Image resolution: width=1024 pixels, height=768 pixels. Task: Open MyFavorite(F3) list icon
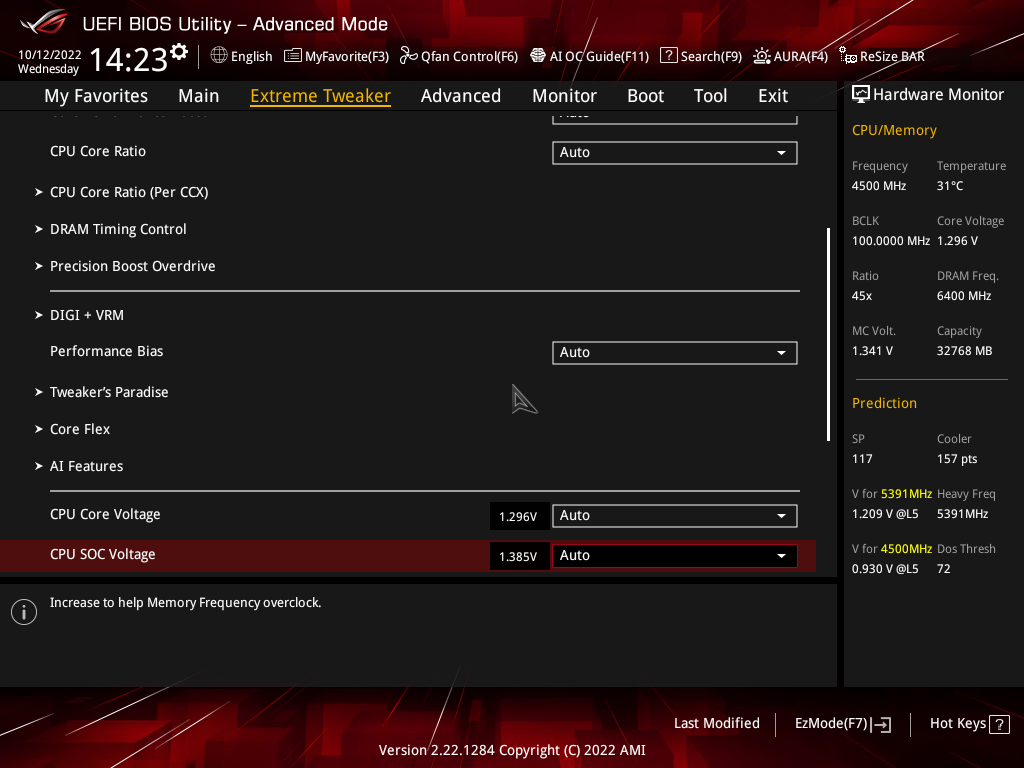(293, 56)
